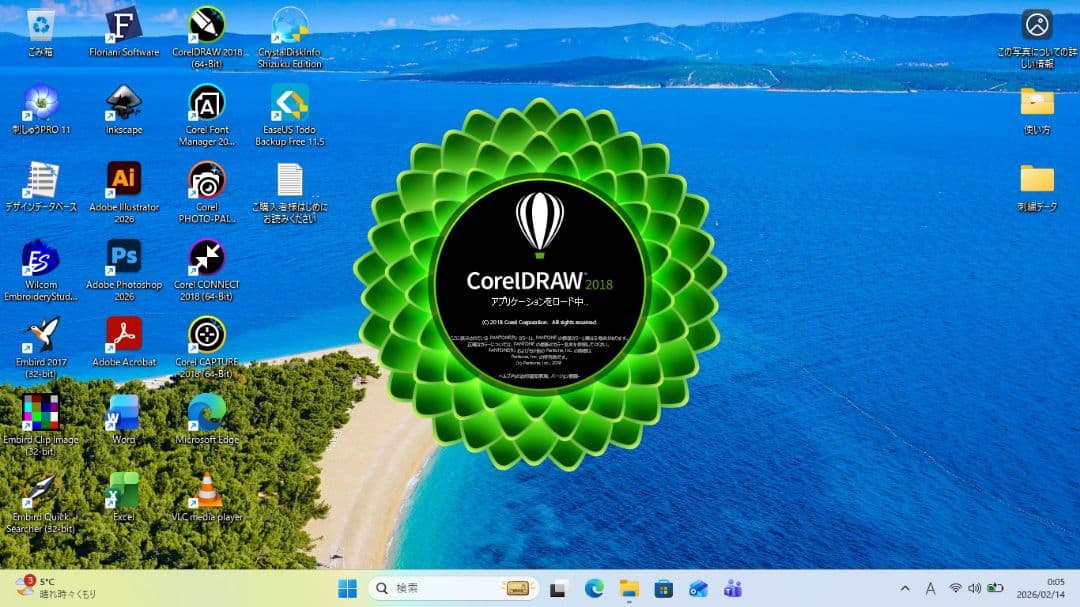This screenshot has height=607, width=1080.
Task: Select the Adobe Acrobat desktop icon
Action: coord(124,334)
